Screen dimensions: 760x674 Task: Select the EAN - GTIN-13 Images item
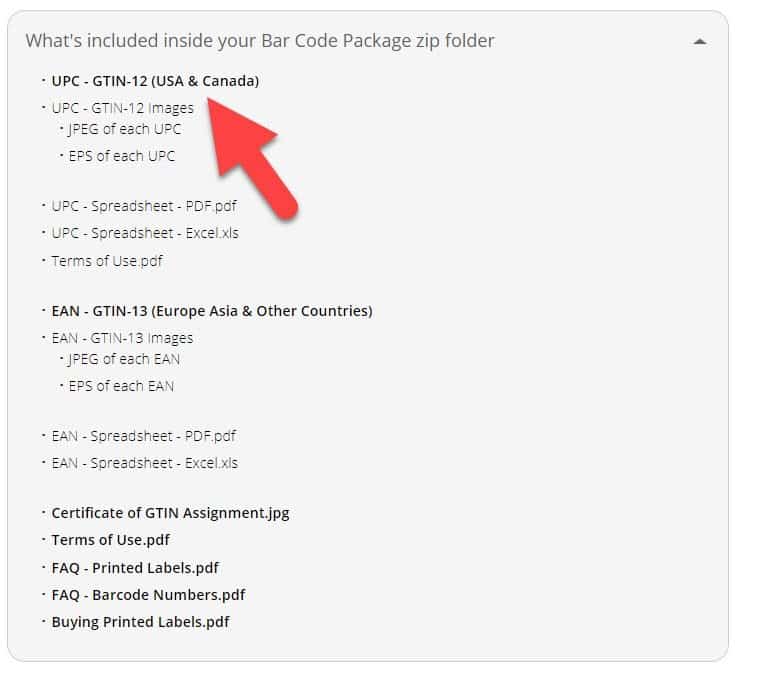(x=122, y=338)
